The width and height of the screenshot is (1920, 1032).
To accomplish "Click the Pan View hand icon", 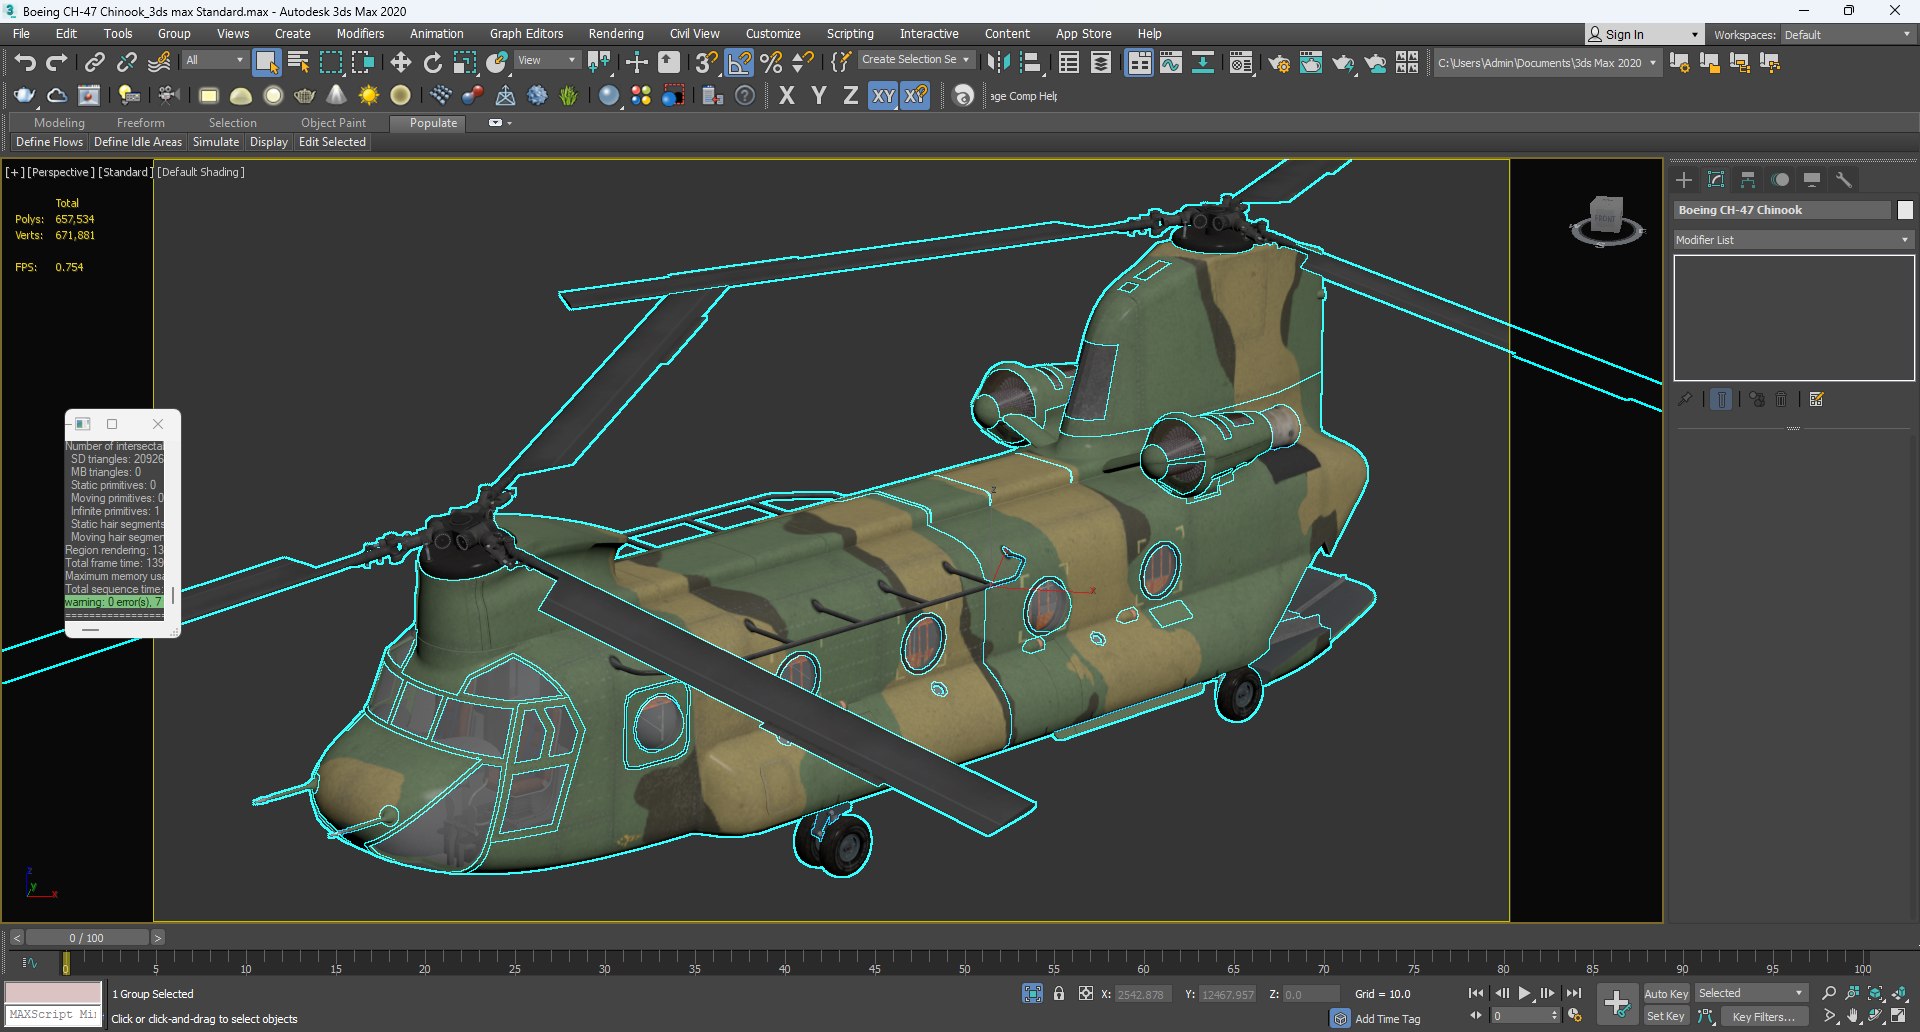I will [1853, 1016].
